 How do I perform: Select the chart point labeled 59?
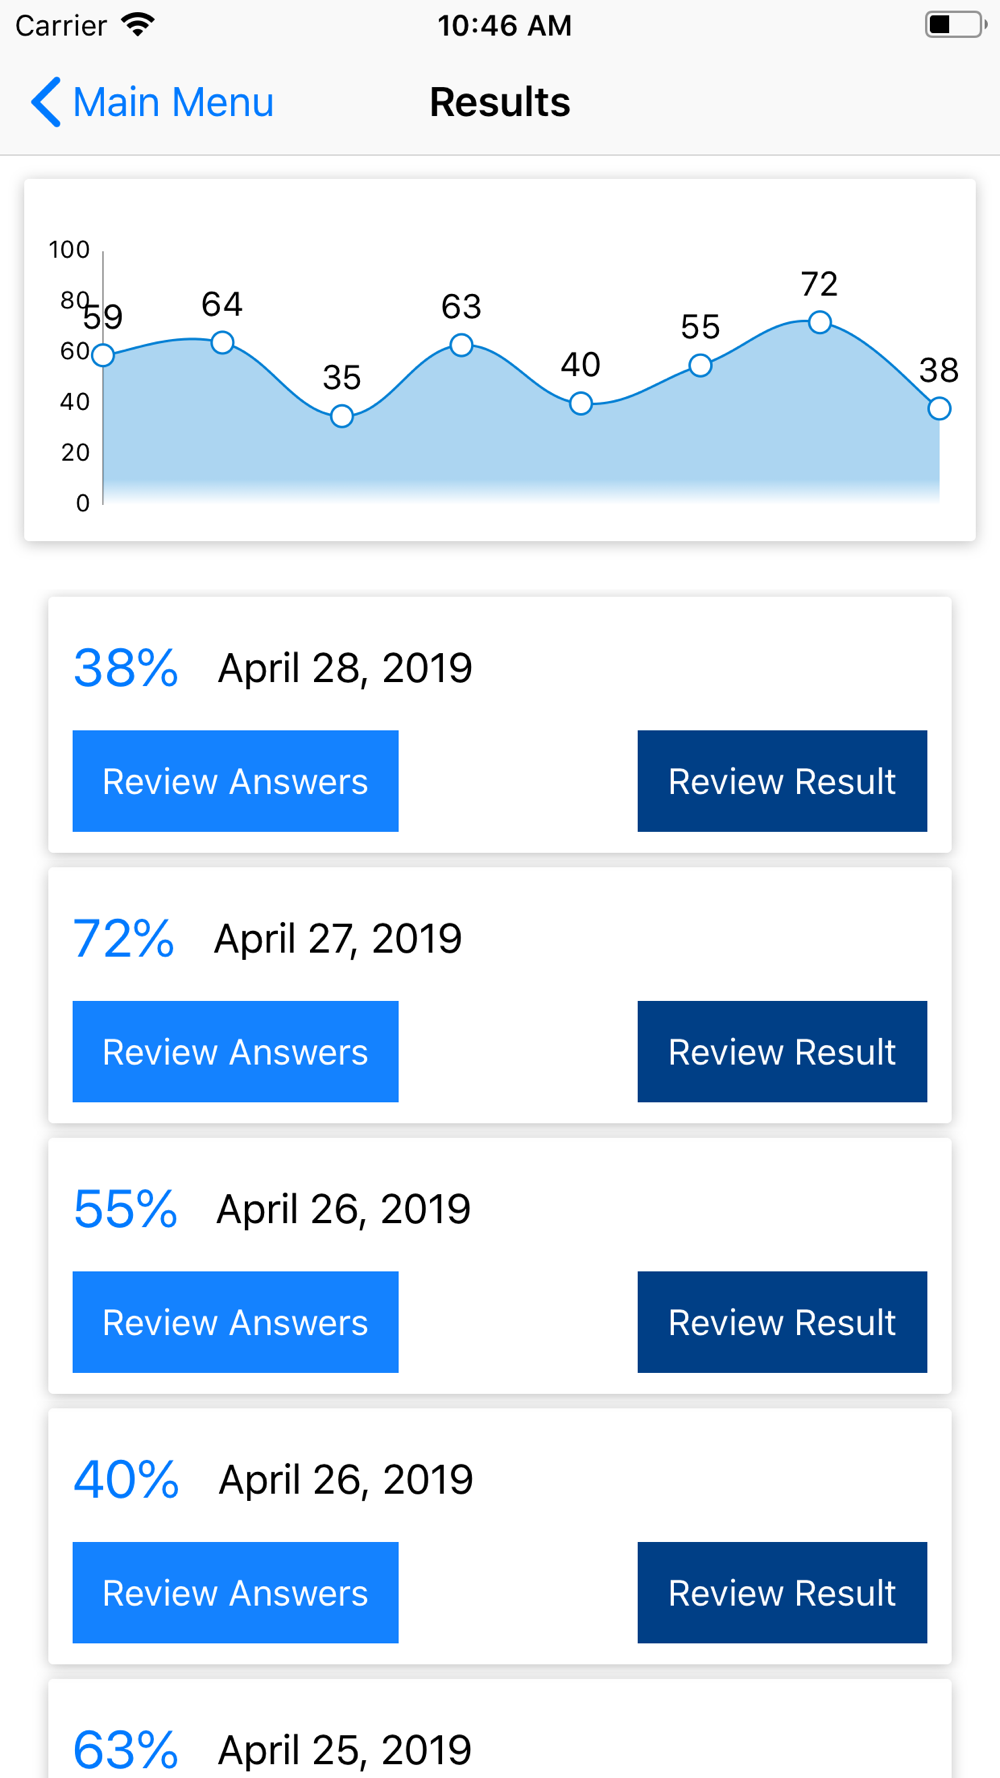coord(103,354)
